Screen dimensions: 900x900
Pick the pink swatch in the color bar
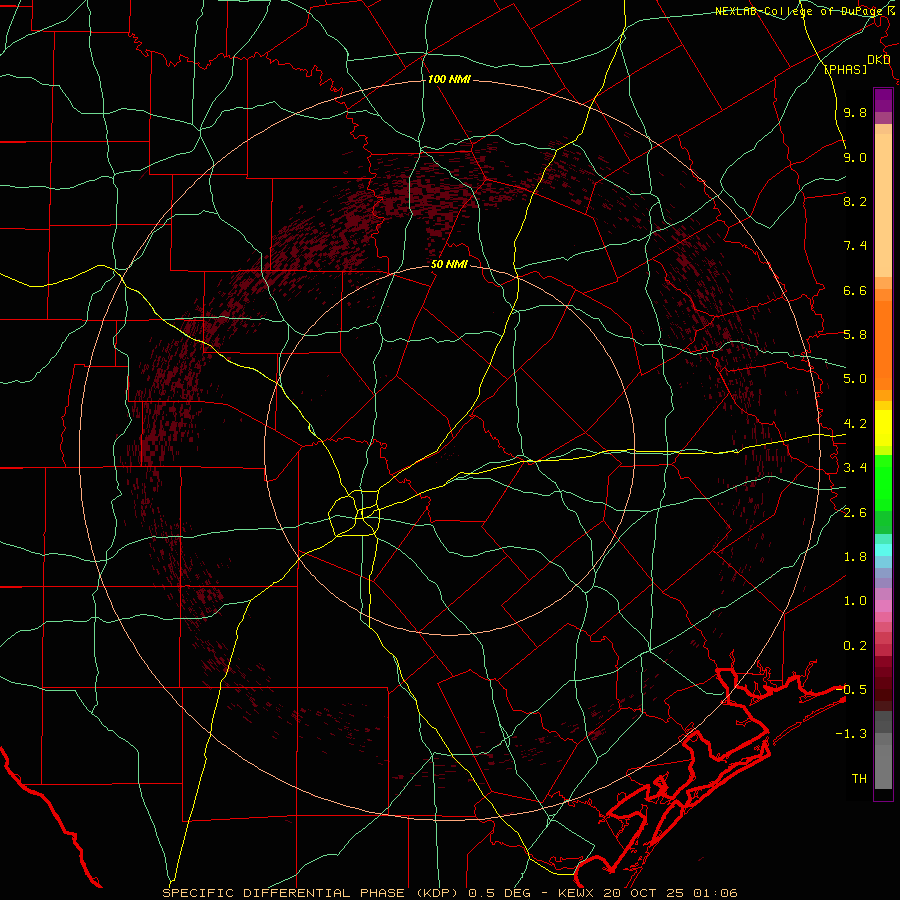[883, 606]
